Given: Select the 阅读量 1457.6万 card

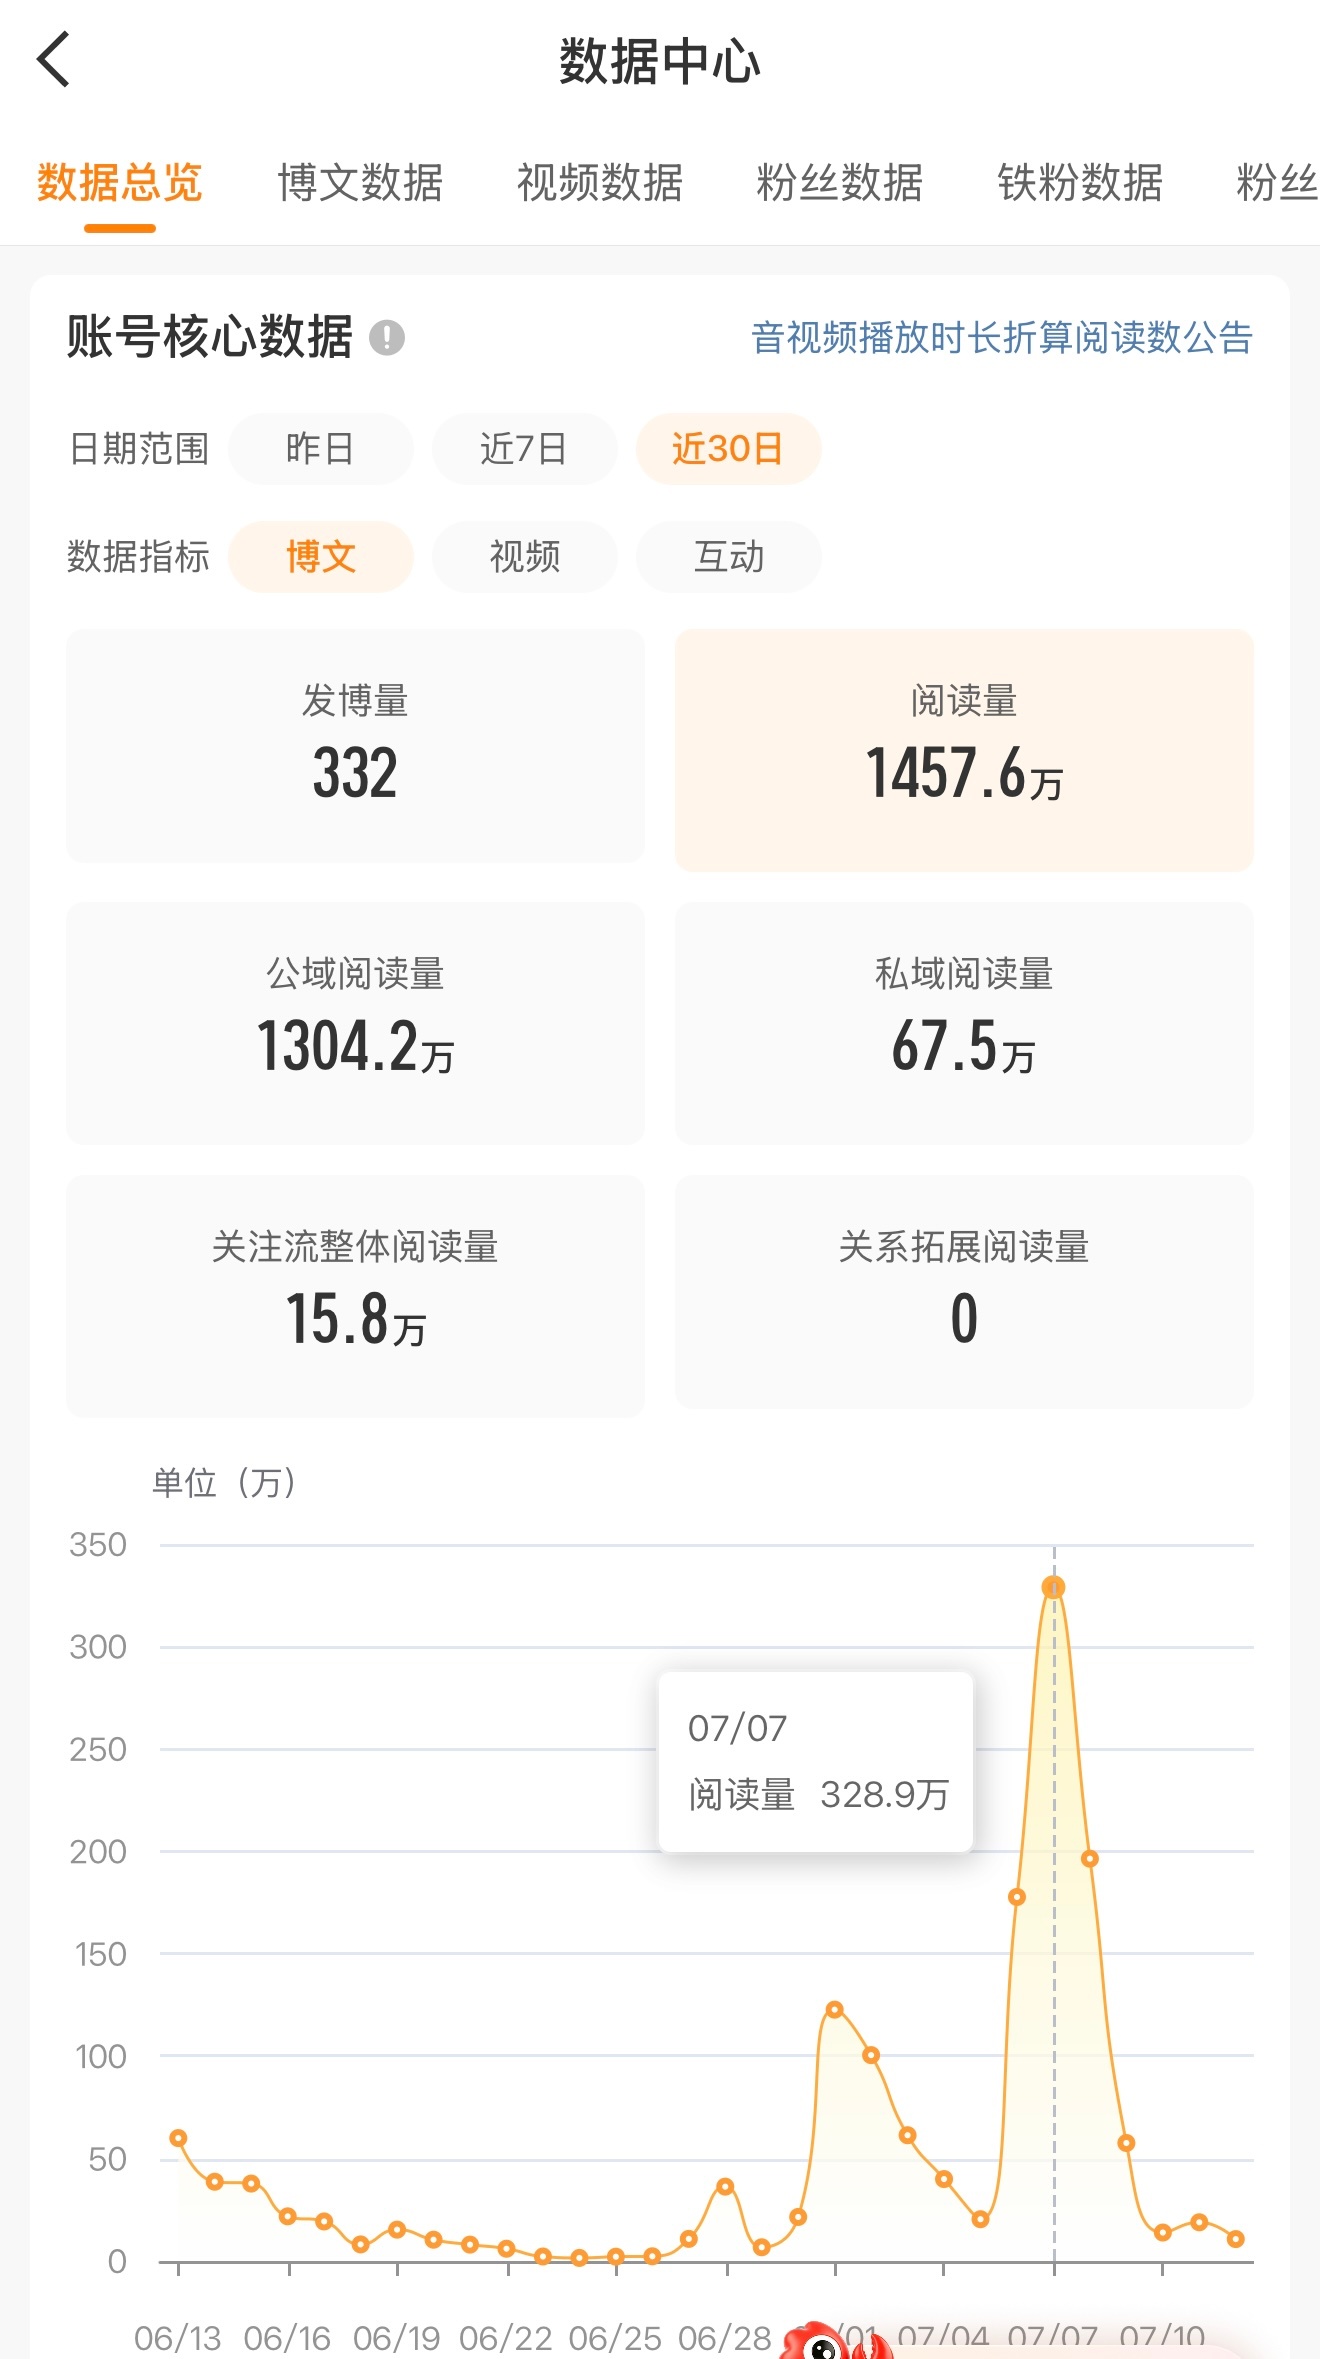Looking at the screenshot, I should [964, 750].
